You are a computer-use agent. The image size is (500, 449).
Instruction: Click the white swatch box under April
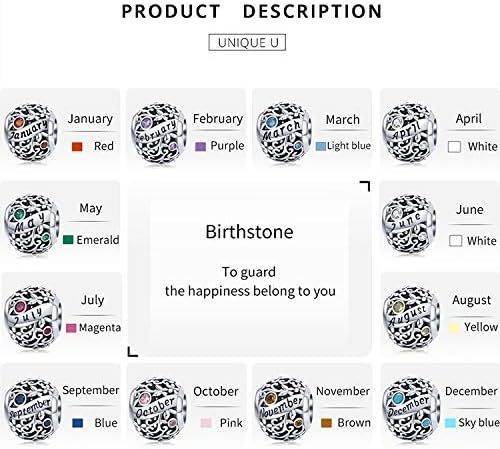coord(454,147)
